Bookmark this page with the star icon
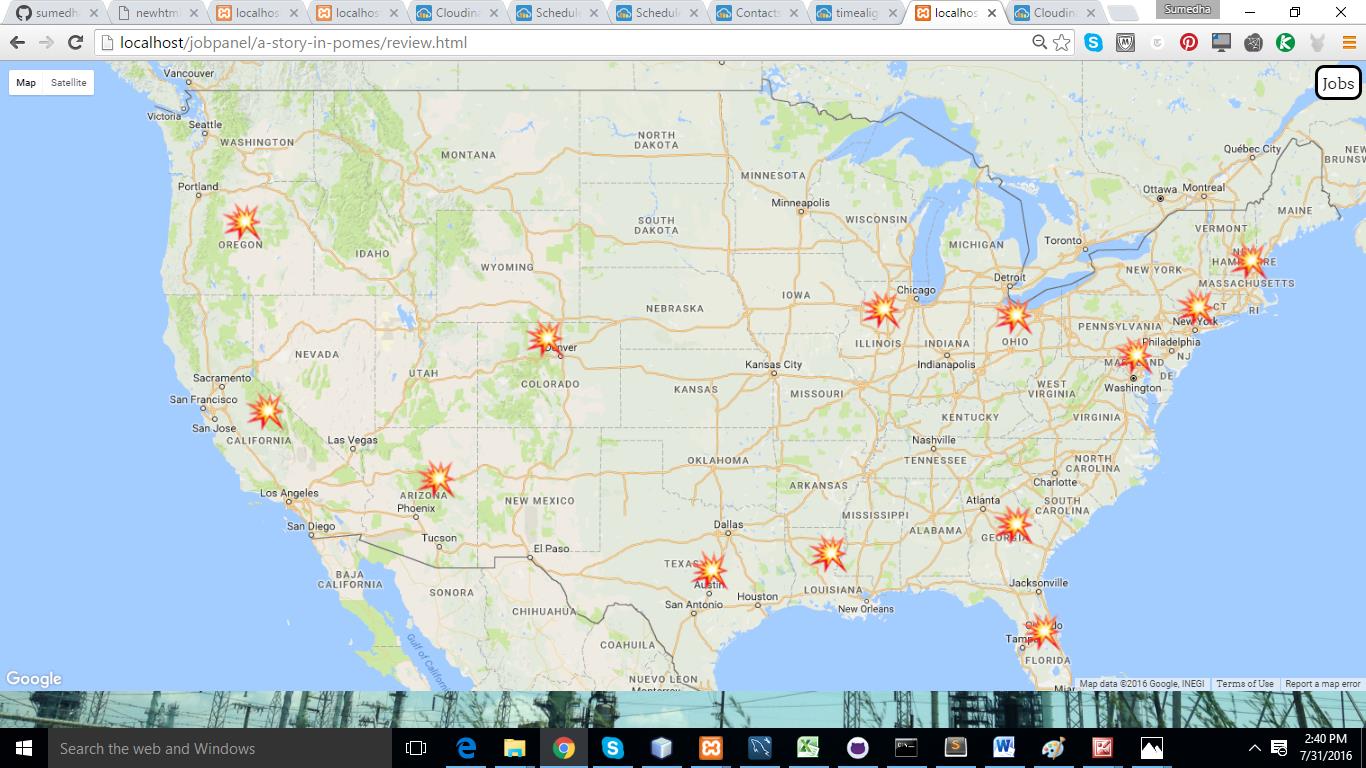The height and width of the screenshot is (768, 1366). [1062, 43]
